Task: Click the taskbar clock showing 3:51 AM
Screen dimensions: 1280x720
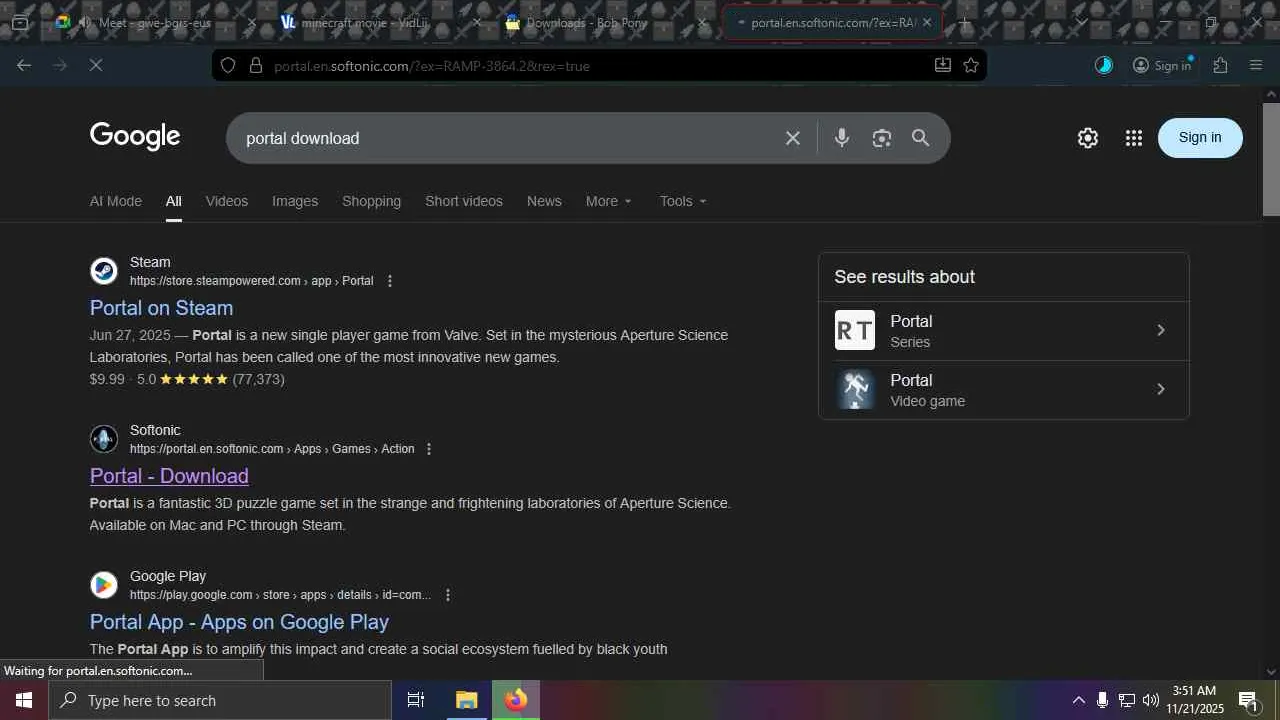Action: pos(1194,700)
